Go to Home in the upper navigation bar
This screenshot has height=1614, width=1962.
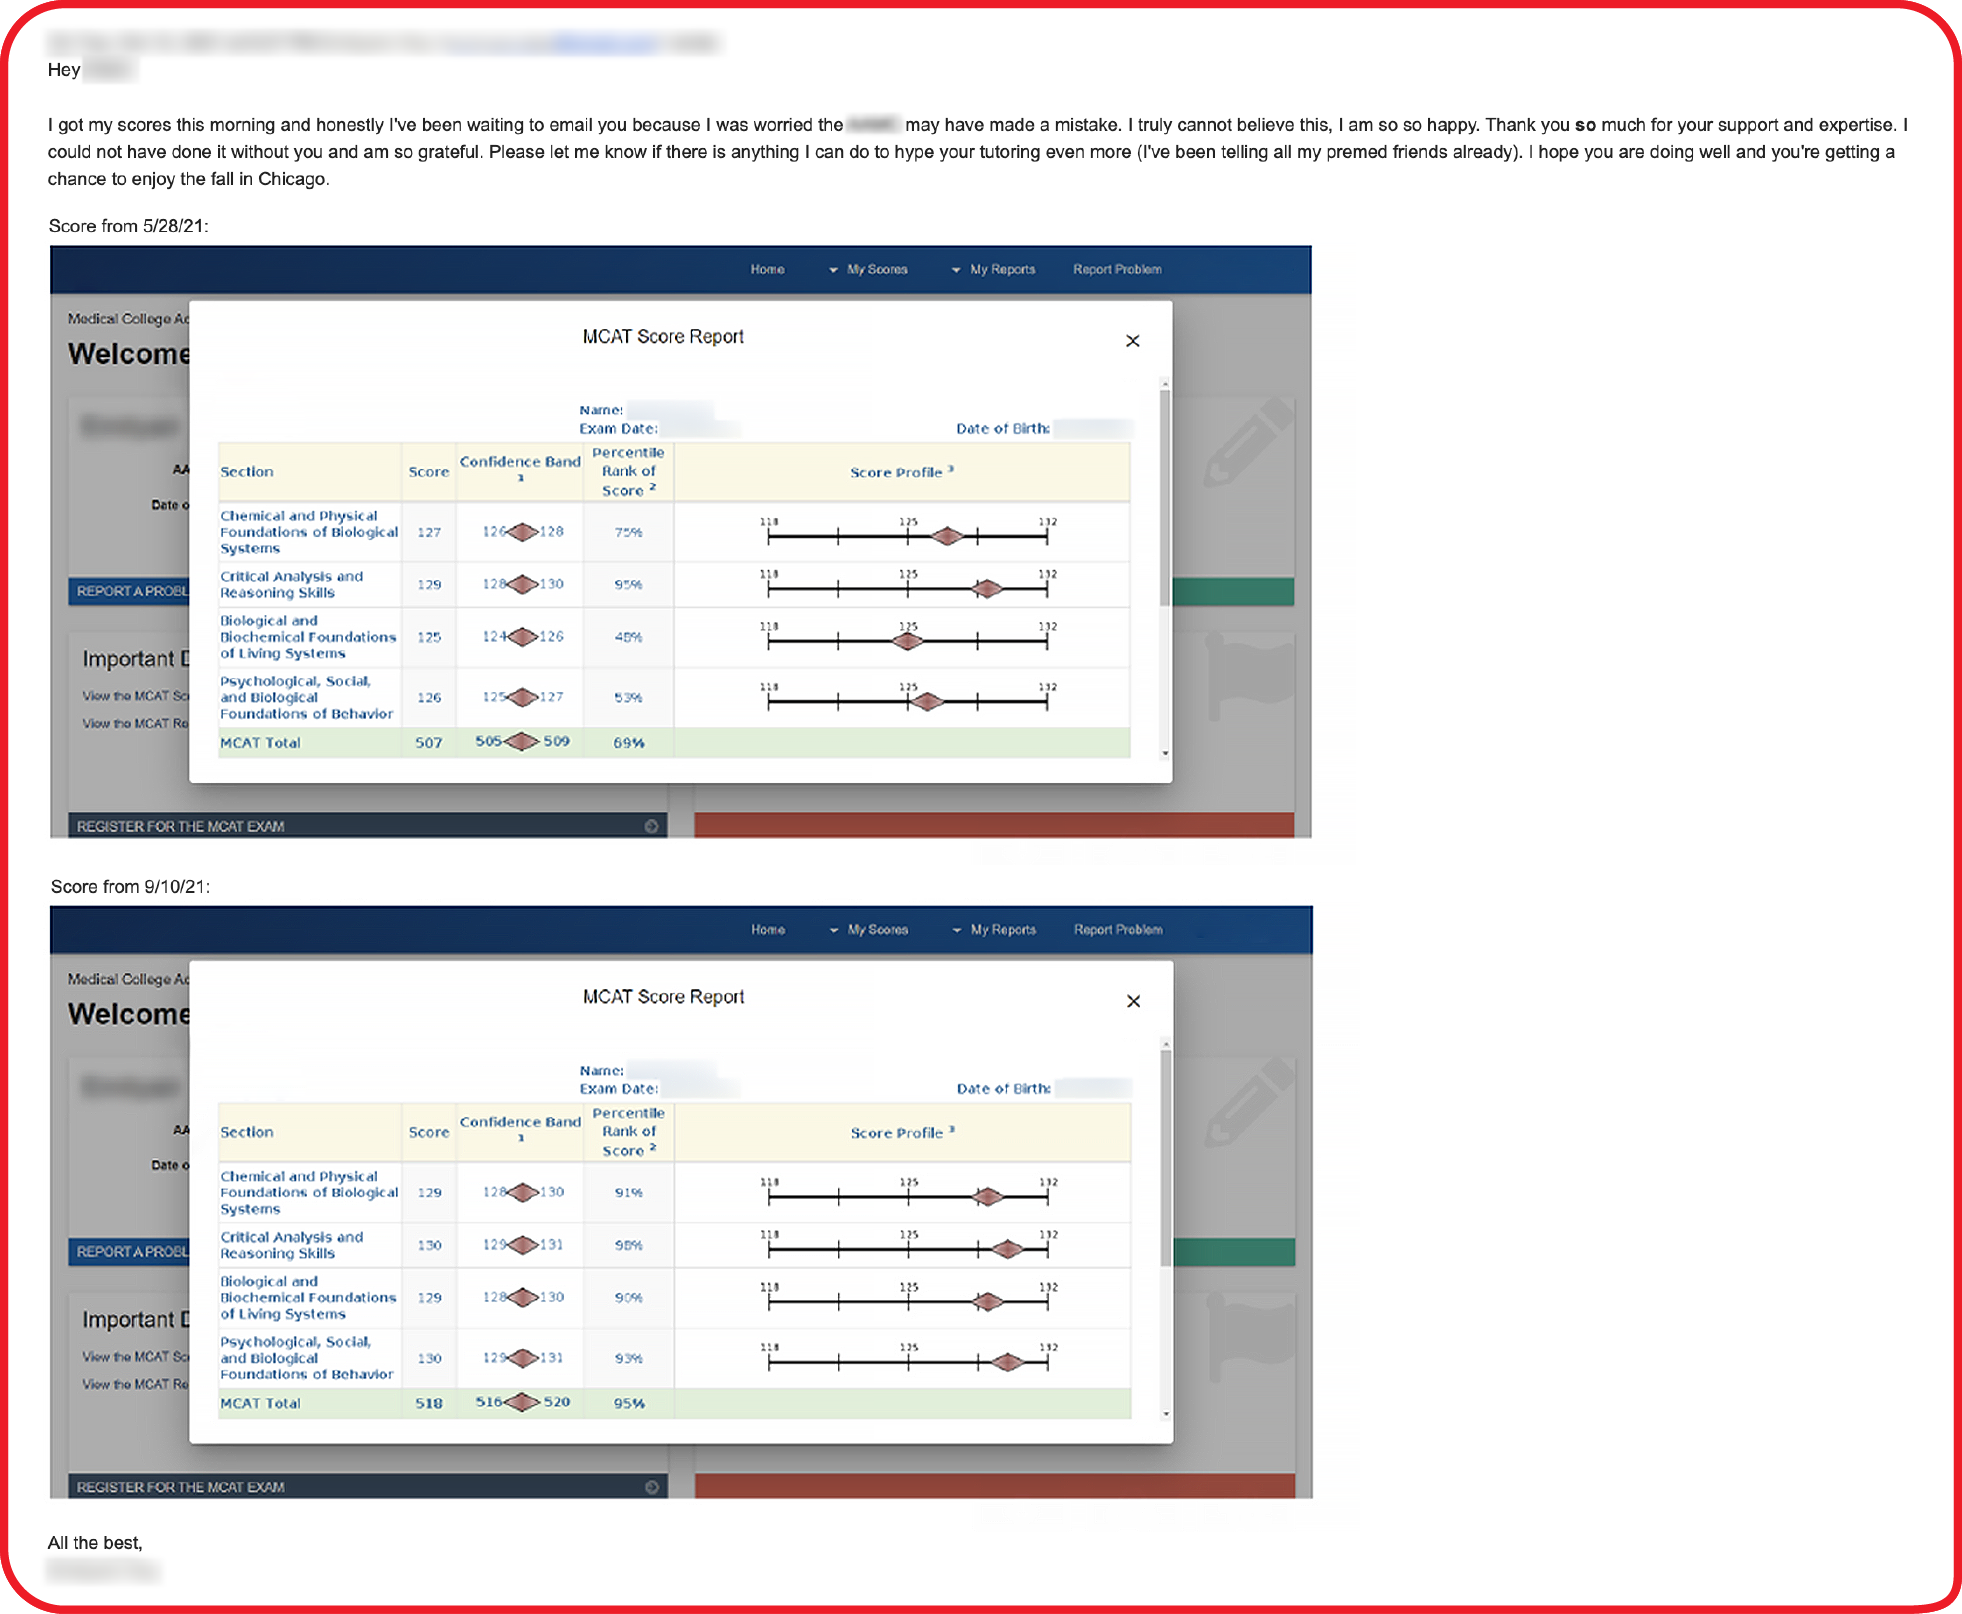click(x=767, y=270)
